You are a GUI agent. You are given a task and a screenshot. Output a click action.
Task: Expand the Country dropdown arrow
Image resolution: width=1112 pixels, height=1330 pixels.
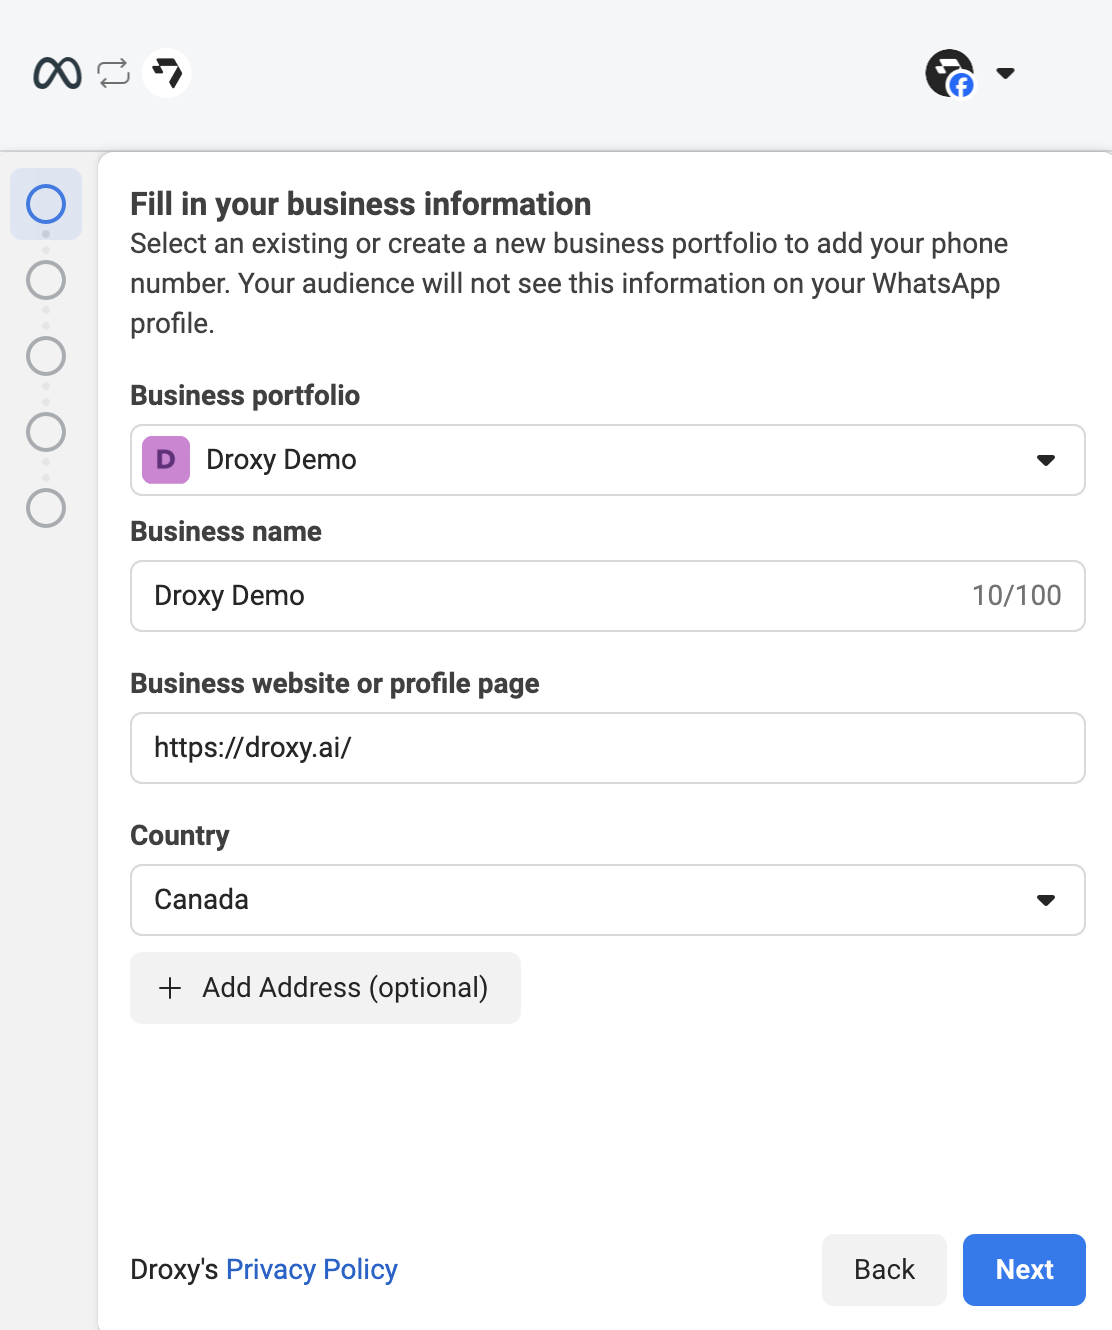[1046, 900]
